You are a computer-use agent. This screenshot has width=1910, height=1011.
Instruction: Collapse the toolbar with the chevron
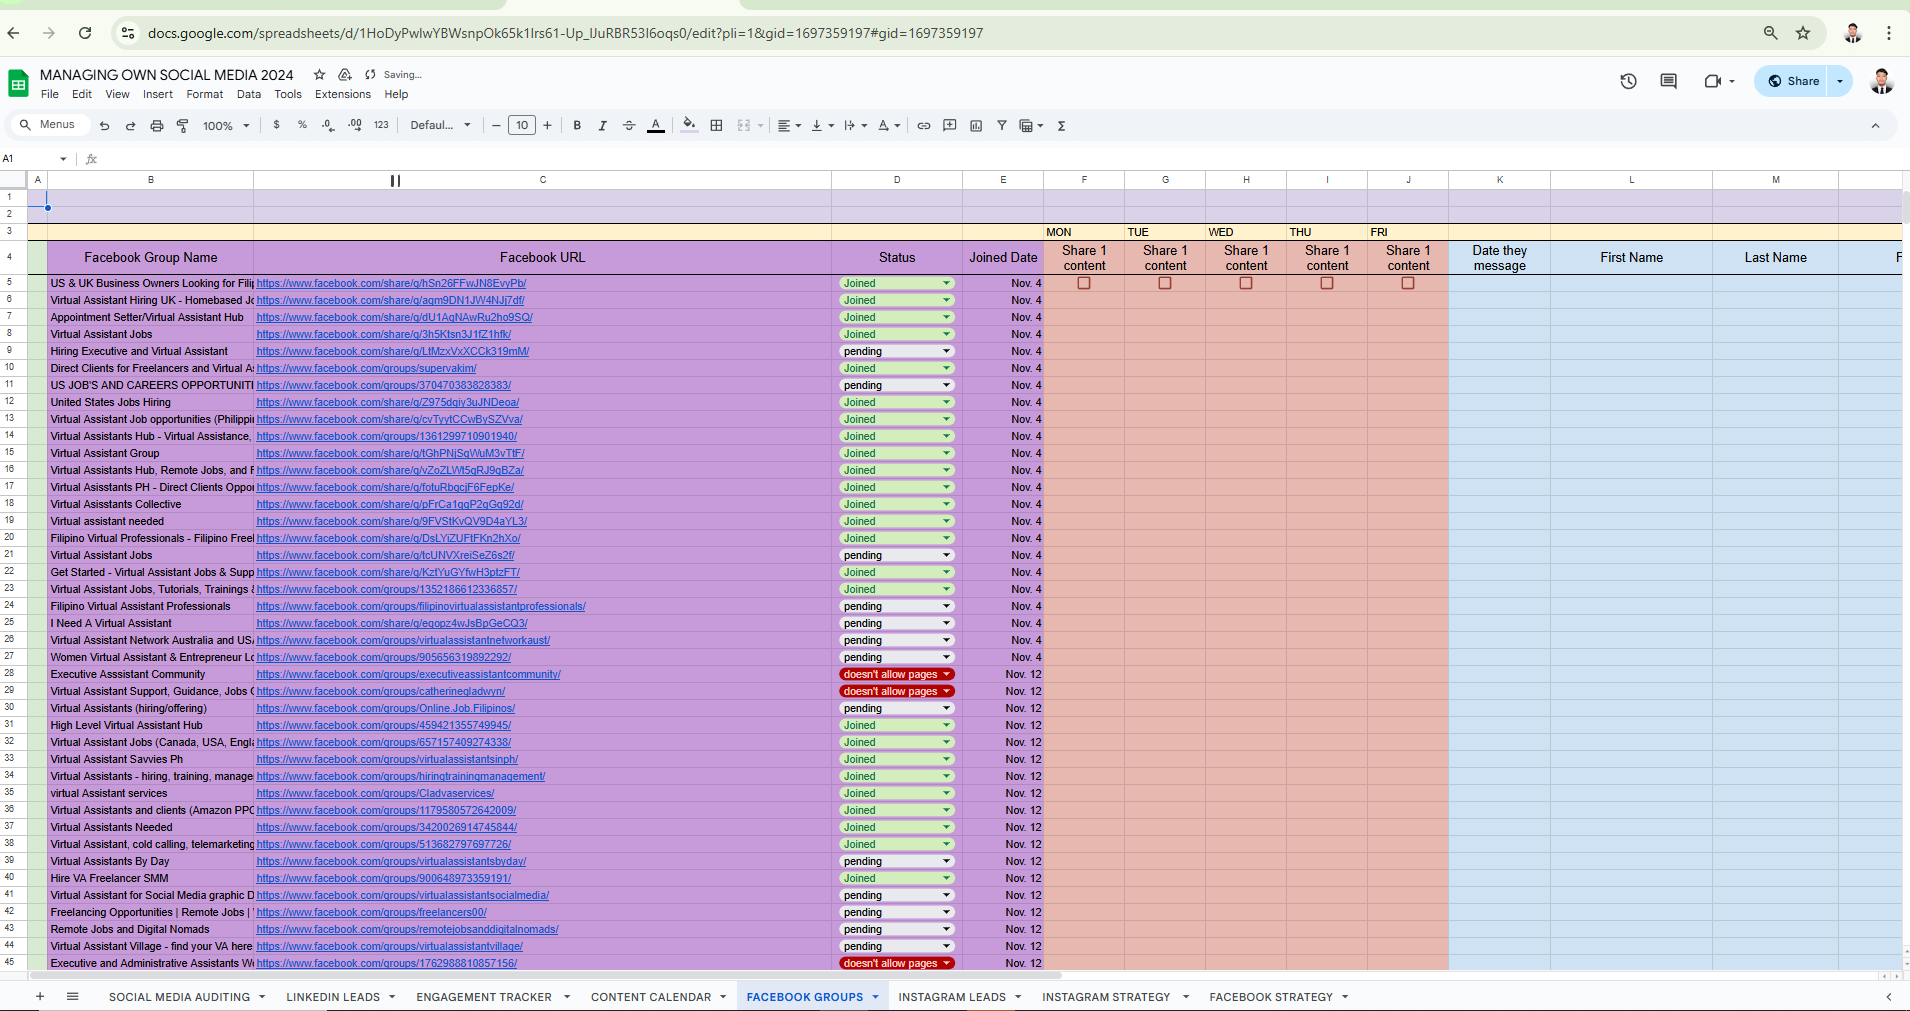1875,126
